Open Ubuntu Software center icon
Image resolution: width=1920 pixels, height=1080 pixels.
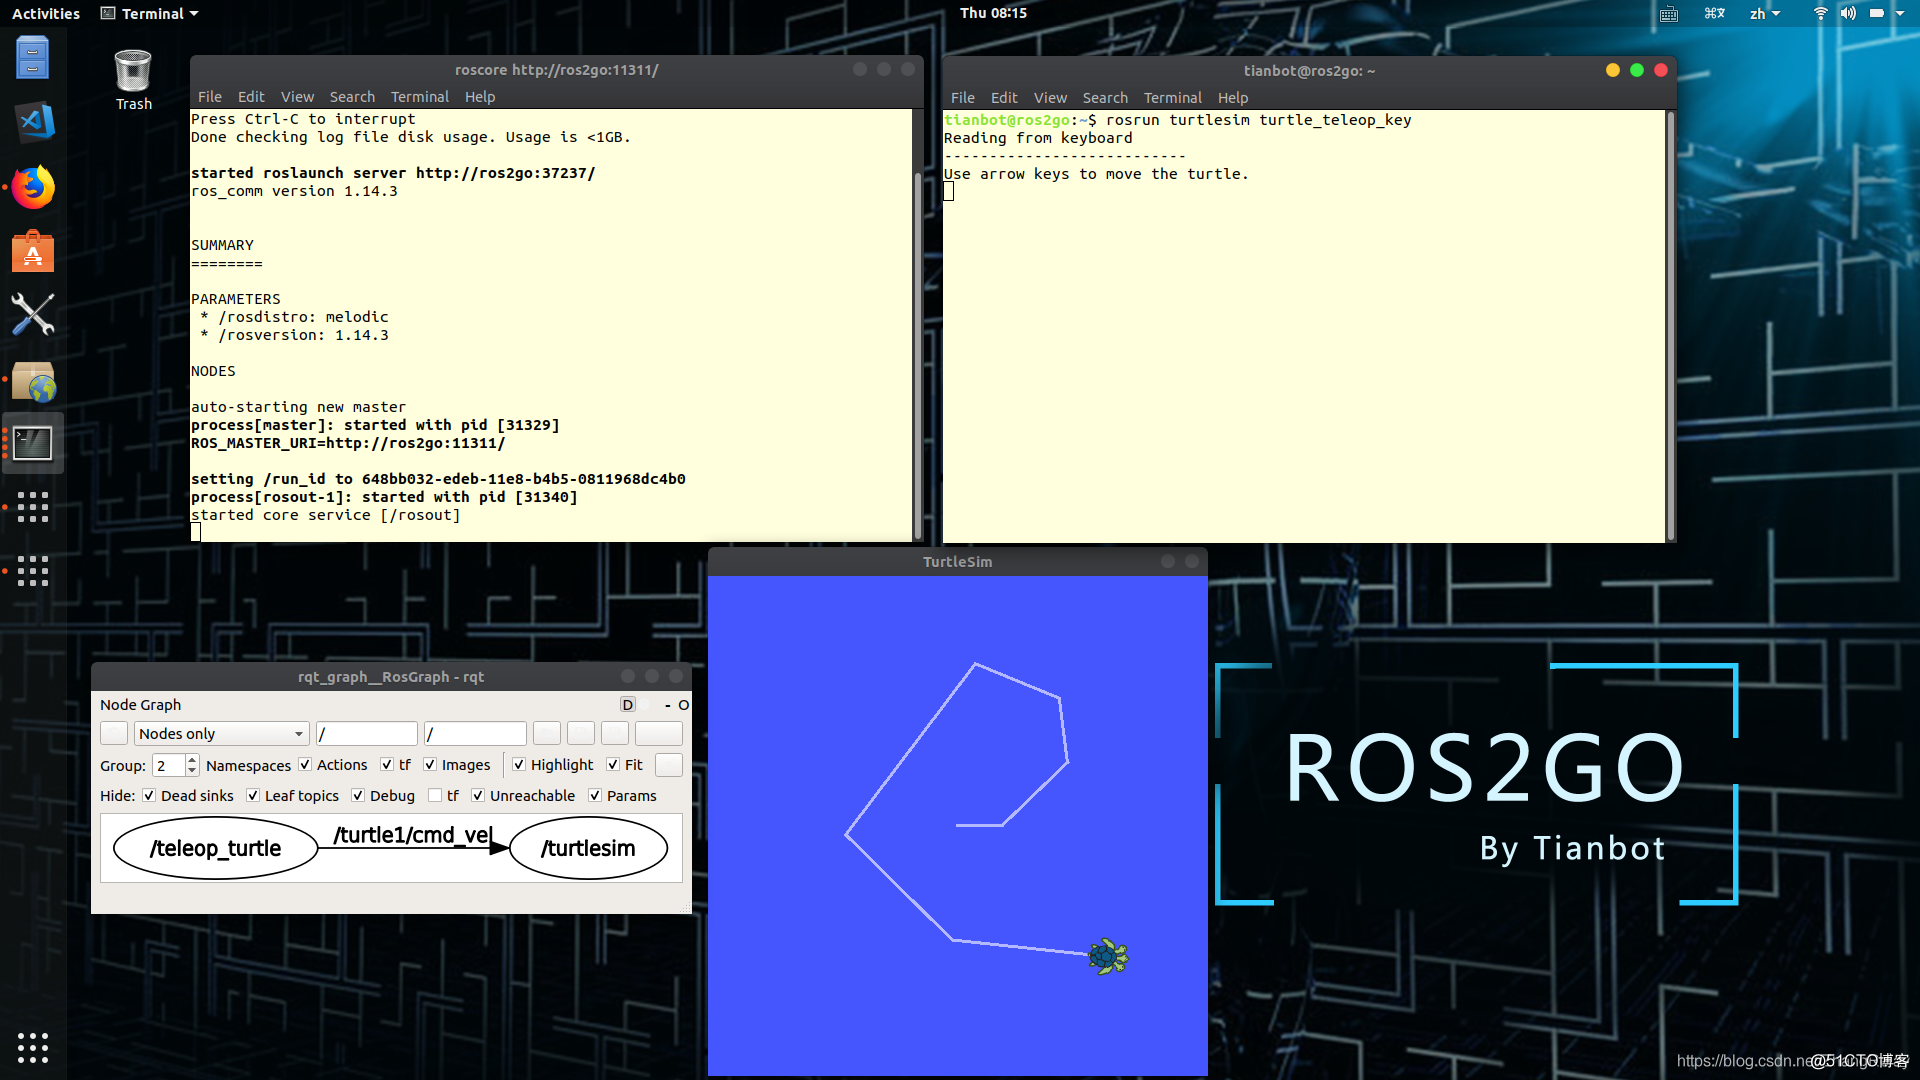(x=33, y=252)
